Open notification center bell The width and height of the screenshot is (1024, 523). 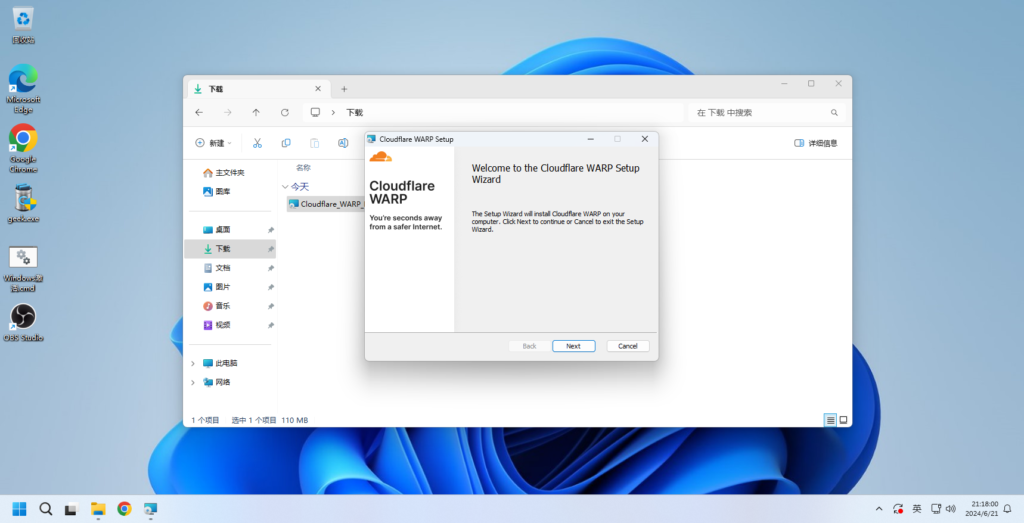tap(1008, 509)
